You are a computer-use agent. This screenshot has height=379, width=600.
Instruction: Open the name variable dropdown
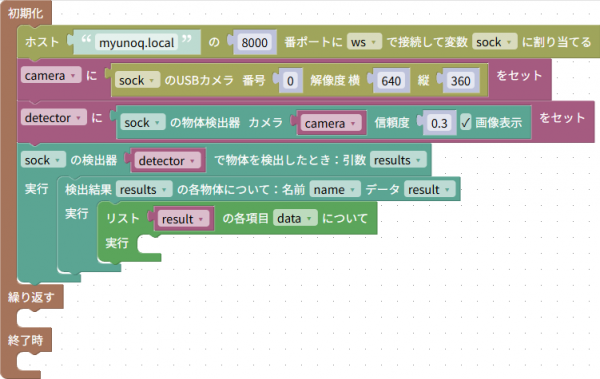click(335, 190)
